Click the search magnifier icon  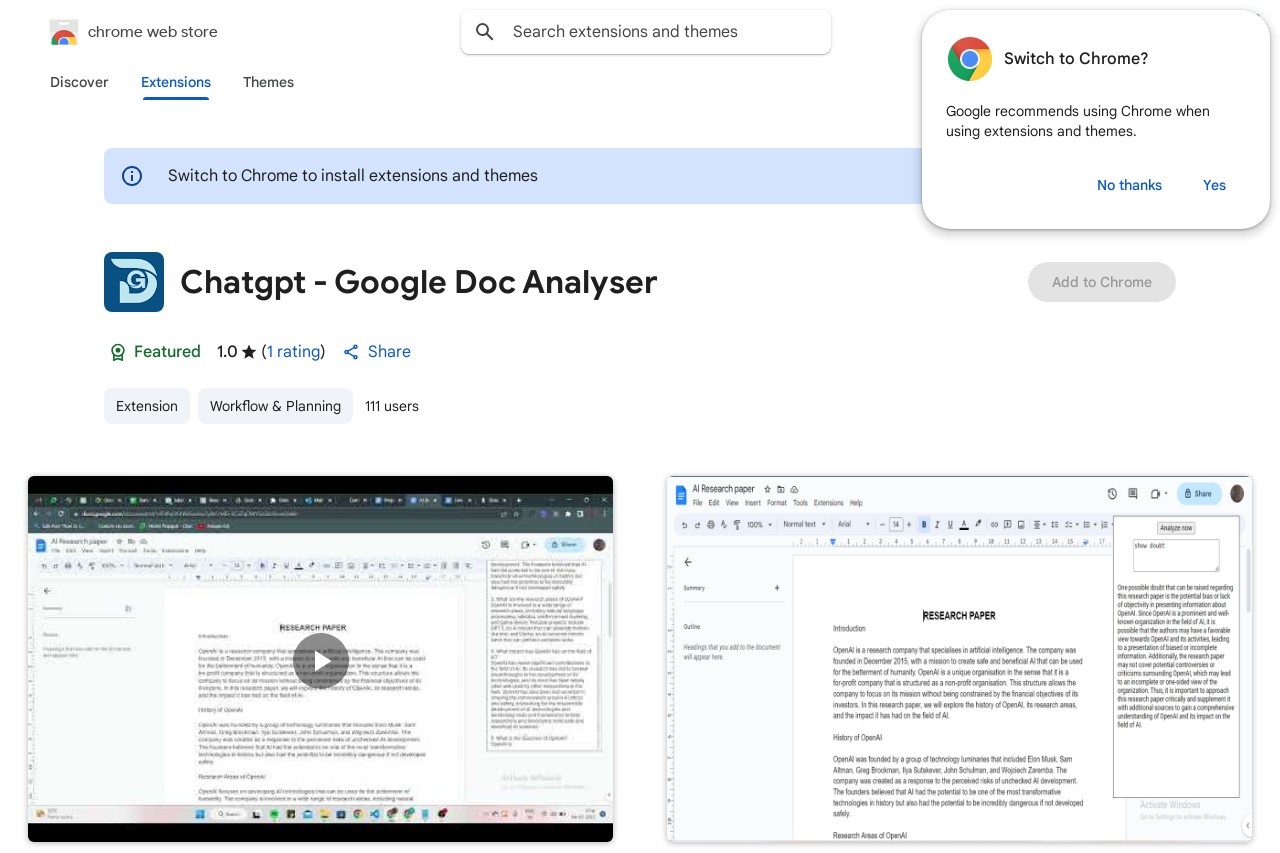pos(485,32)
